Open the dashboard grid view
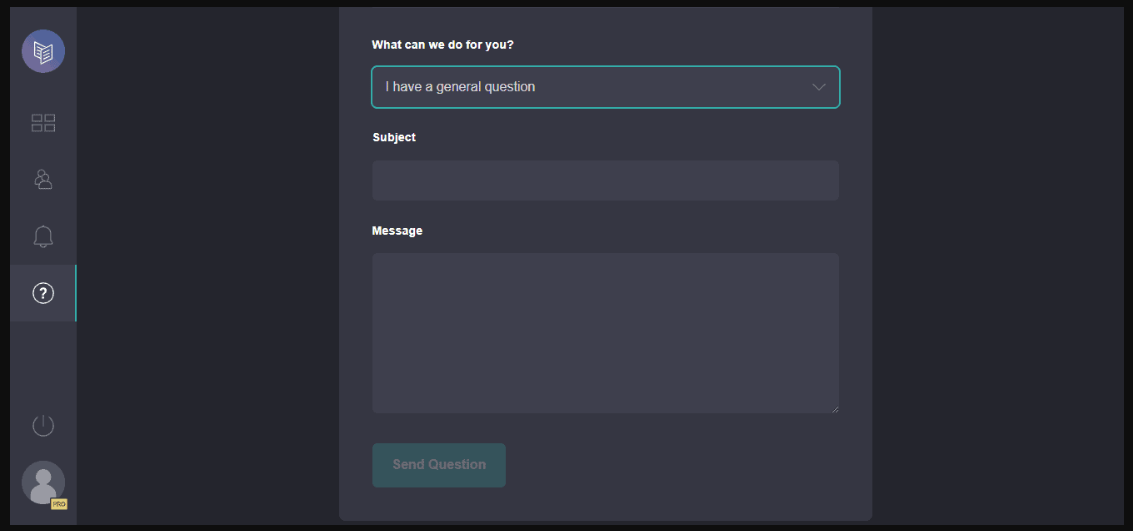 (43, 123)
